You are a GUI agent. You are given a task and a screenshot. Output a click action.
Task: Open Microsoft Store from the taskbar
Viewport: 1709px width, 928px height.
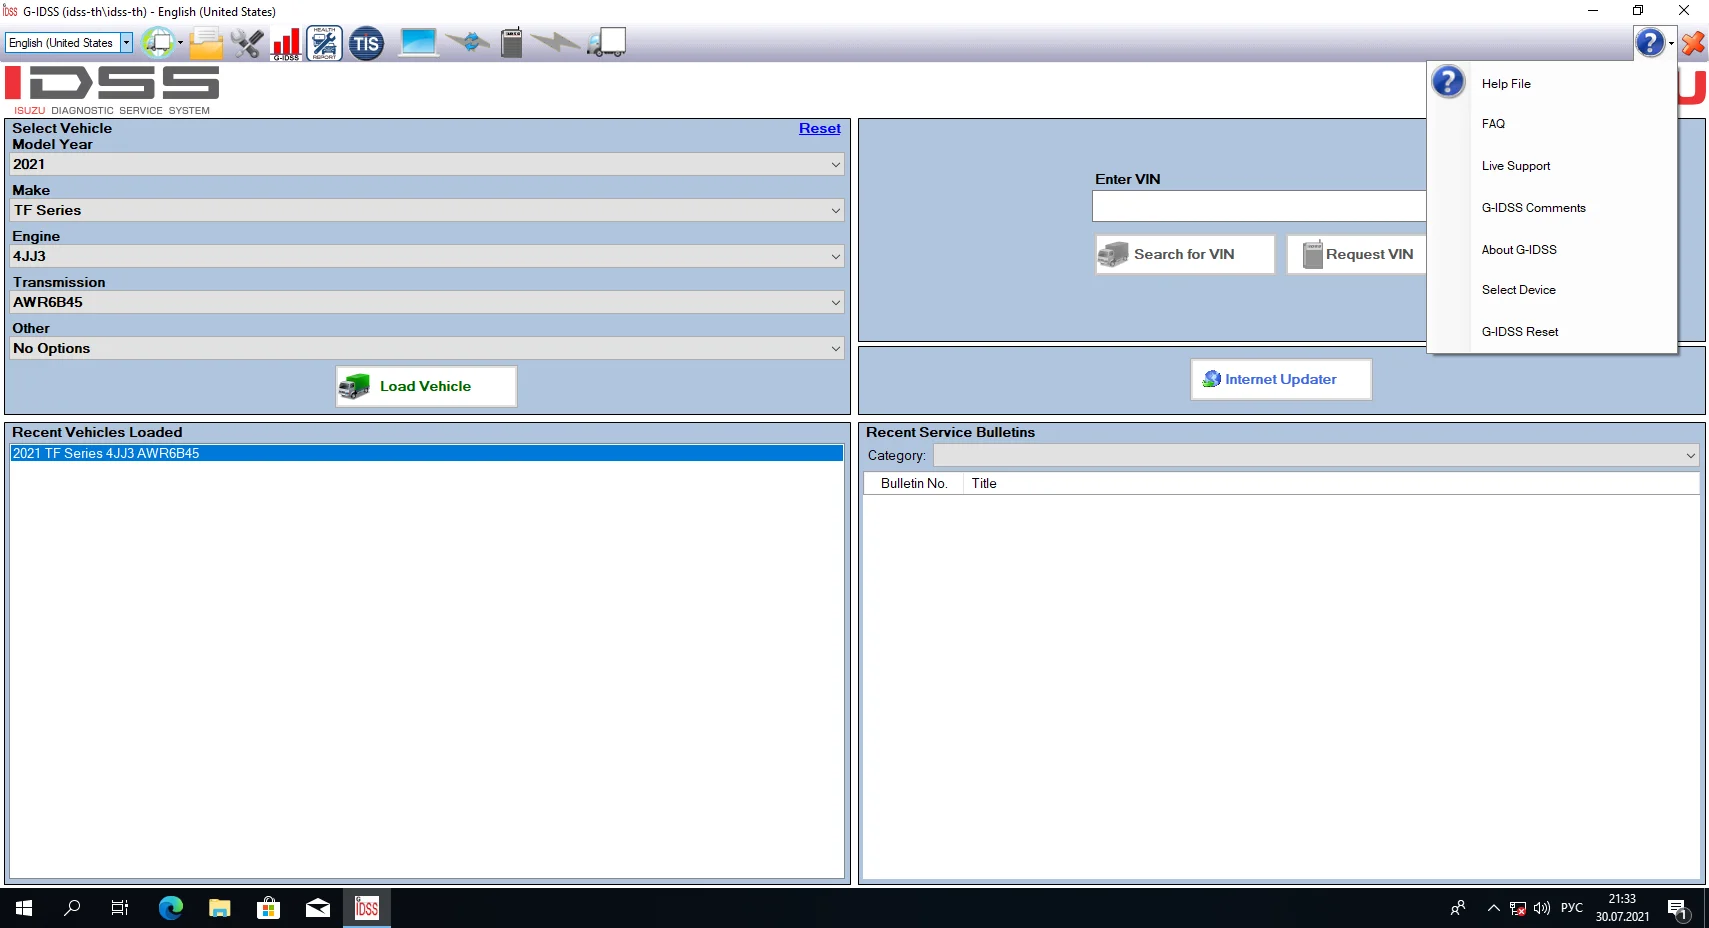point(268,908)
